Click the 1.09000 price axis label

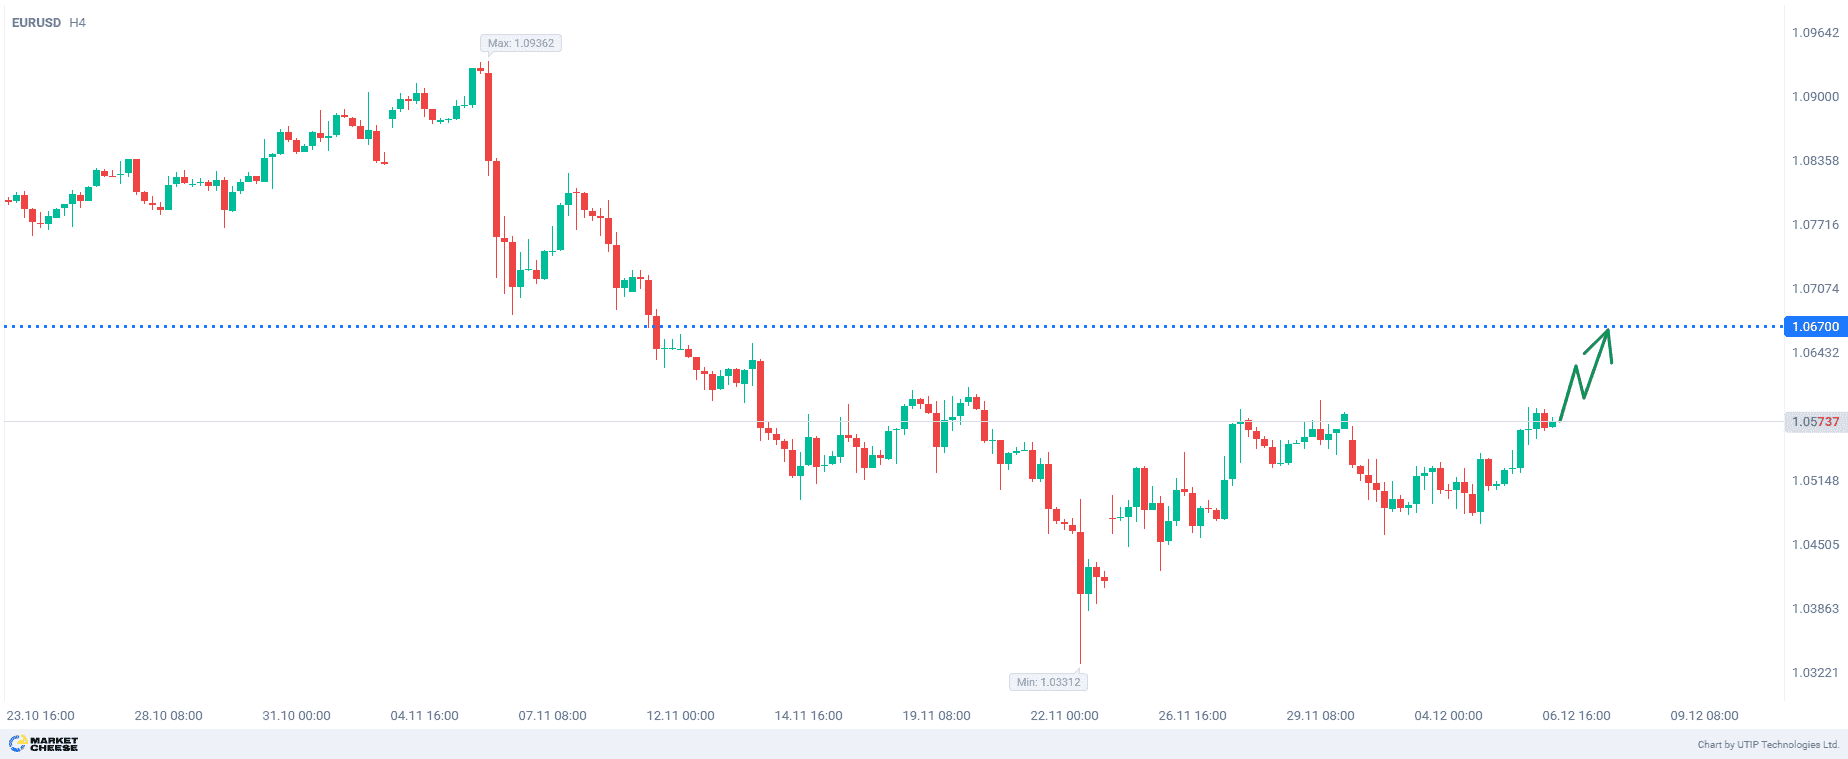1814,97
